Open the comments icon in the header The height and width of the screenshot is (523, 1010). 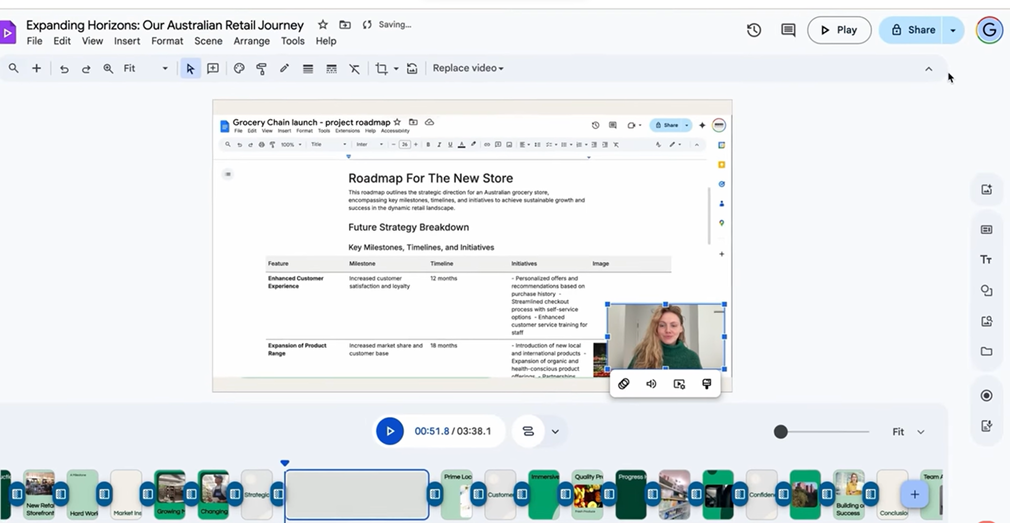point(788,30)
